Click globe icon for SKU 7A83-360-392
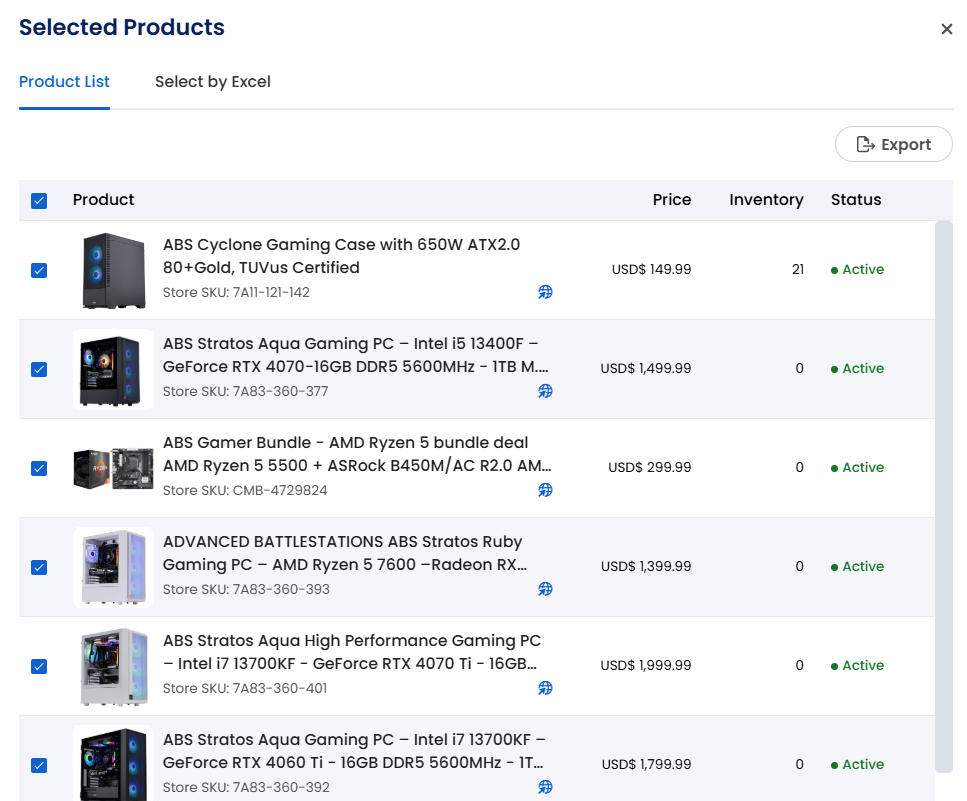This screenshot has height=801, width=967. tap(545, 787)
